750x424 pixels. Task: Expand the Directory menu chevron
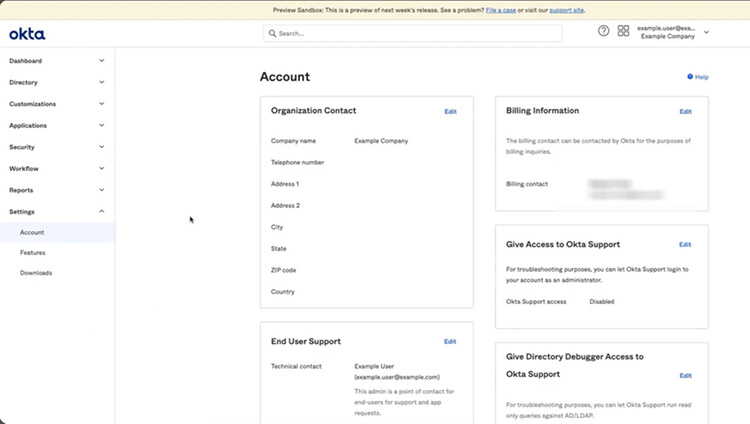[x=101, y=82]
